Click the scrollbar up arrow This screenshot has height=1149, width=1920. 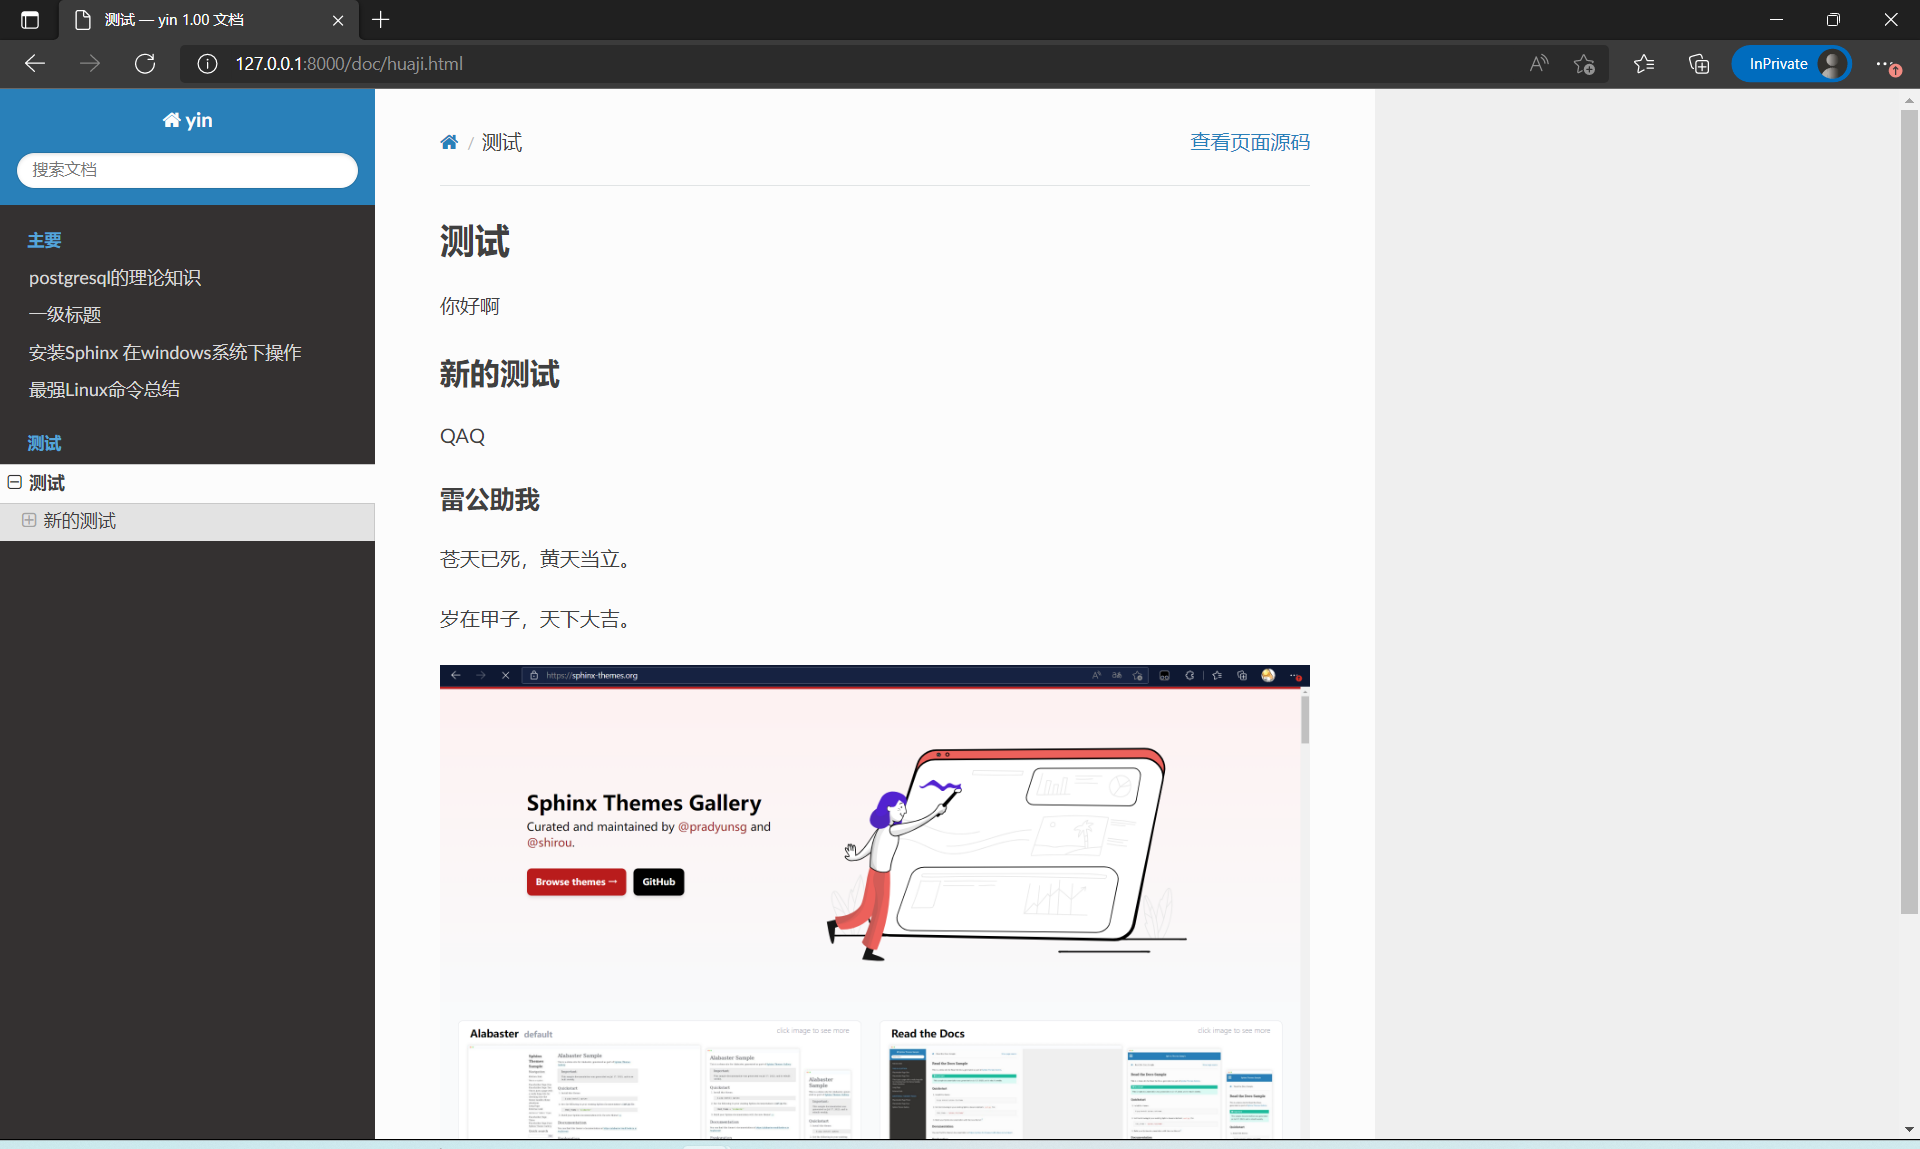click(x=1909, y=100)
